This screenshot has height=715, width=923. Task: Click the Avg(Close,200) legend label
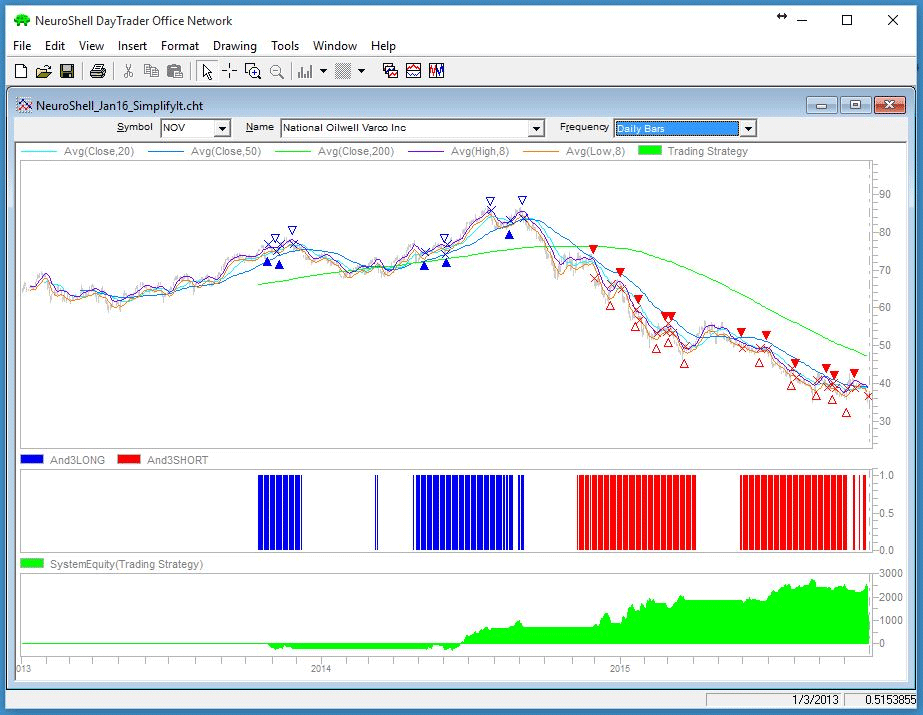pyautogui.click(x=355, y=151)
